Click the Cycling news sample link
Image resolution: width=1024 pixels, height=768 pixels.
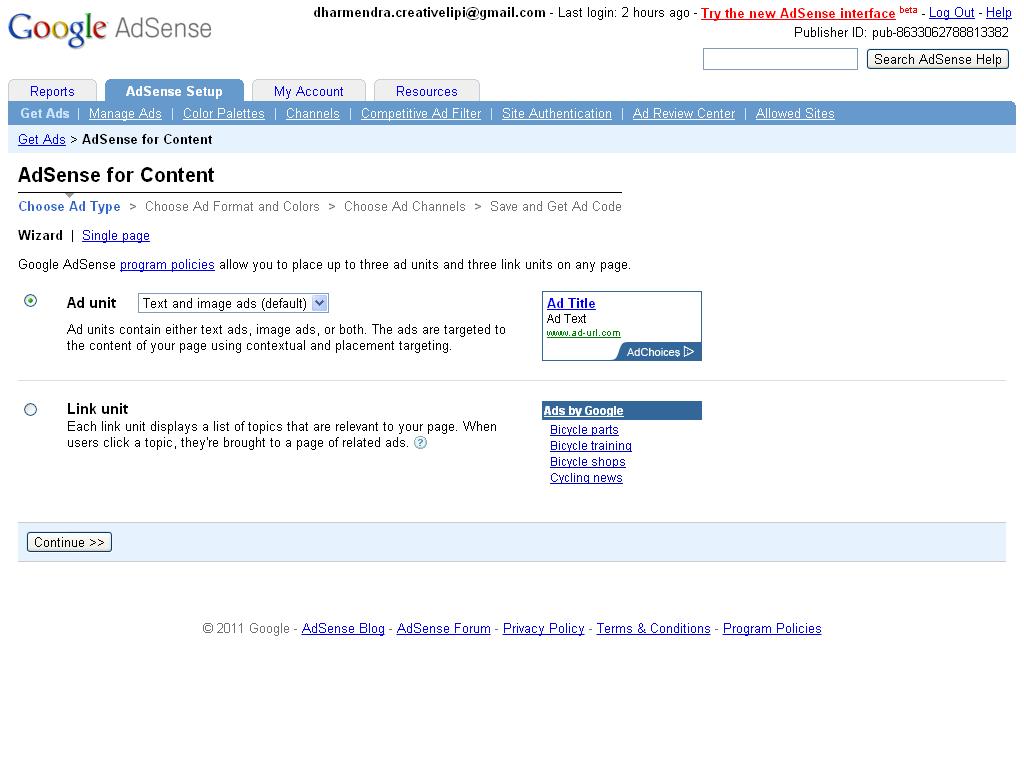[x=586, y=477]
